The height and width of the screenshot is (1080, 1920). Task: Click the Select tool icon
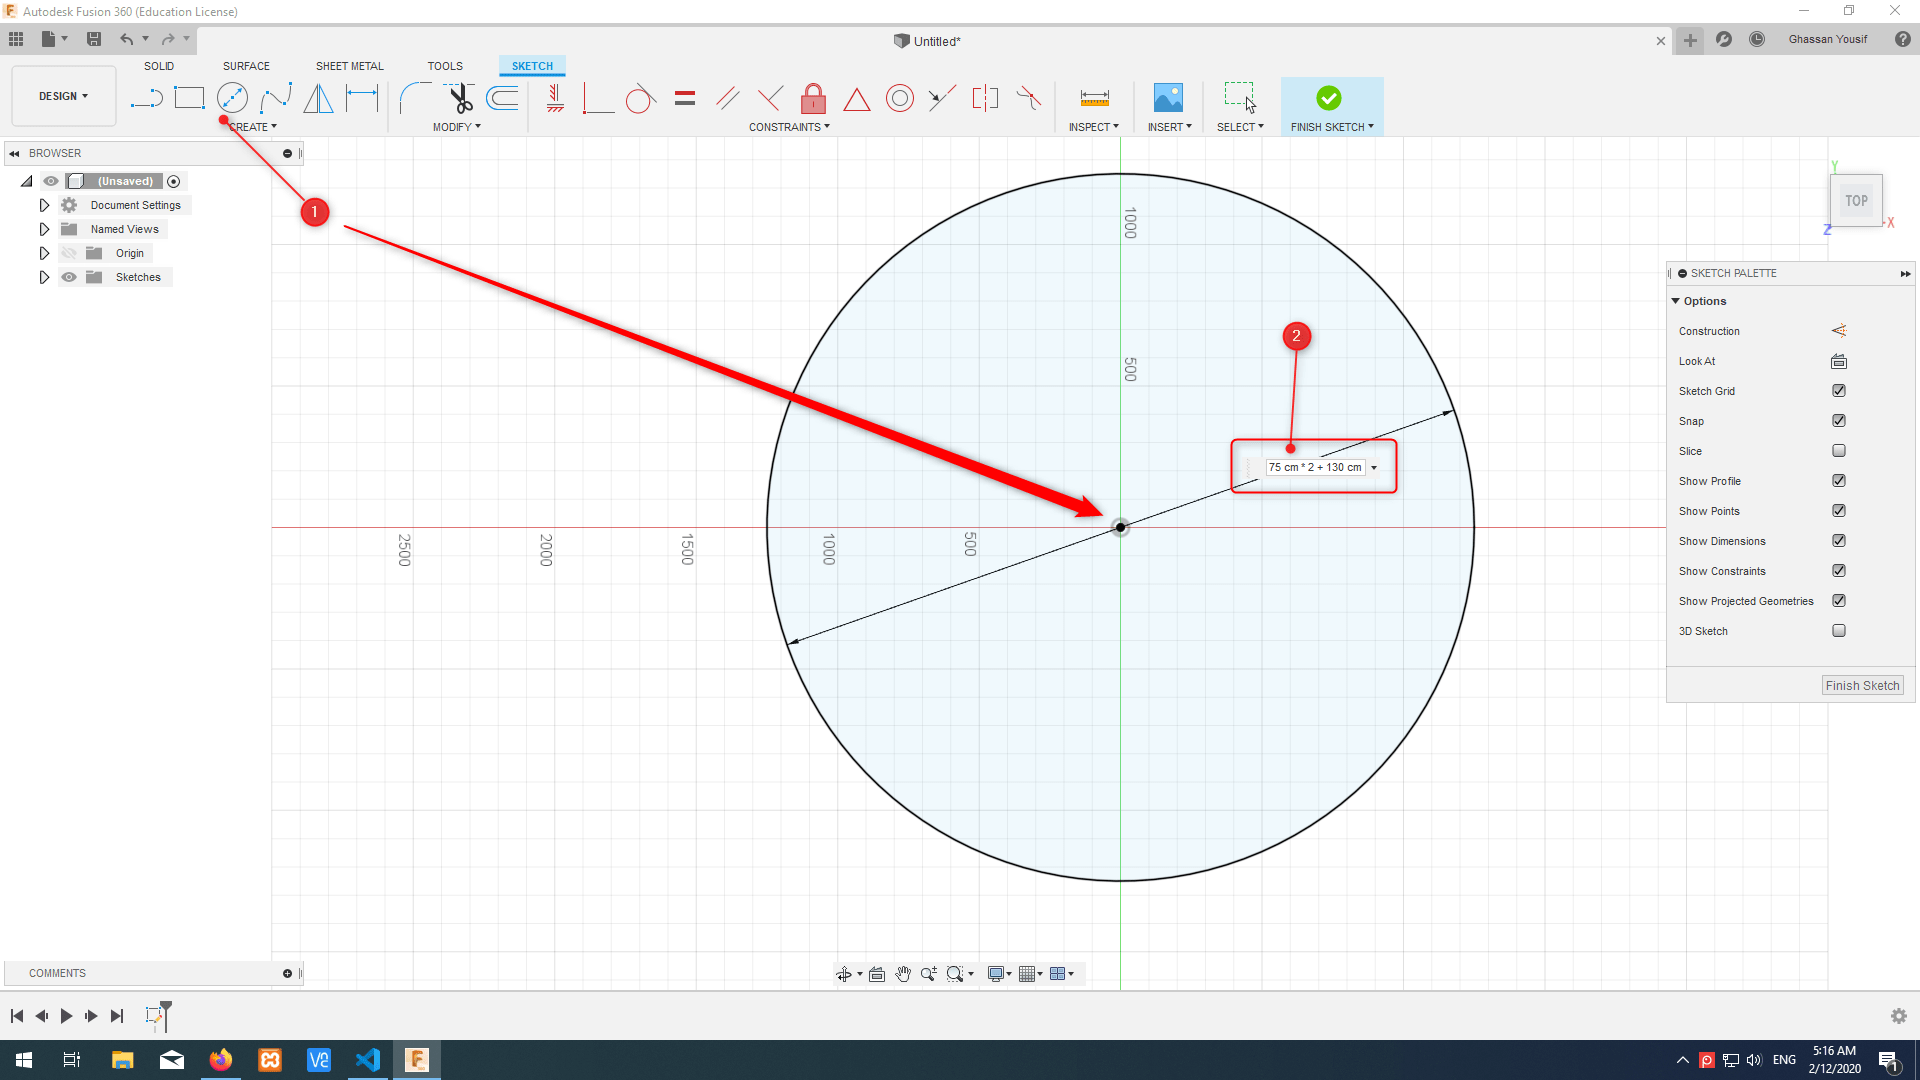[x=1240, y=97]
